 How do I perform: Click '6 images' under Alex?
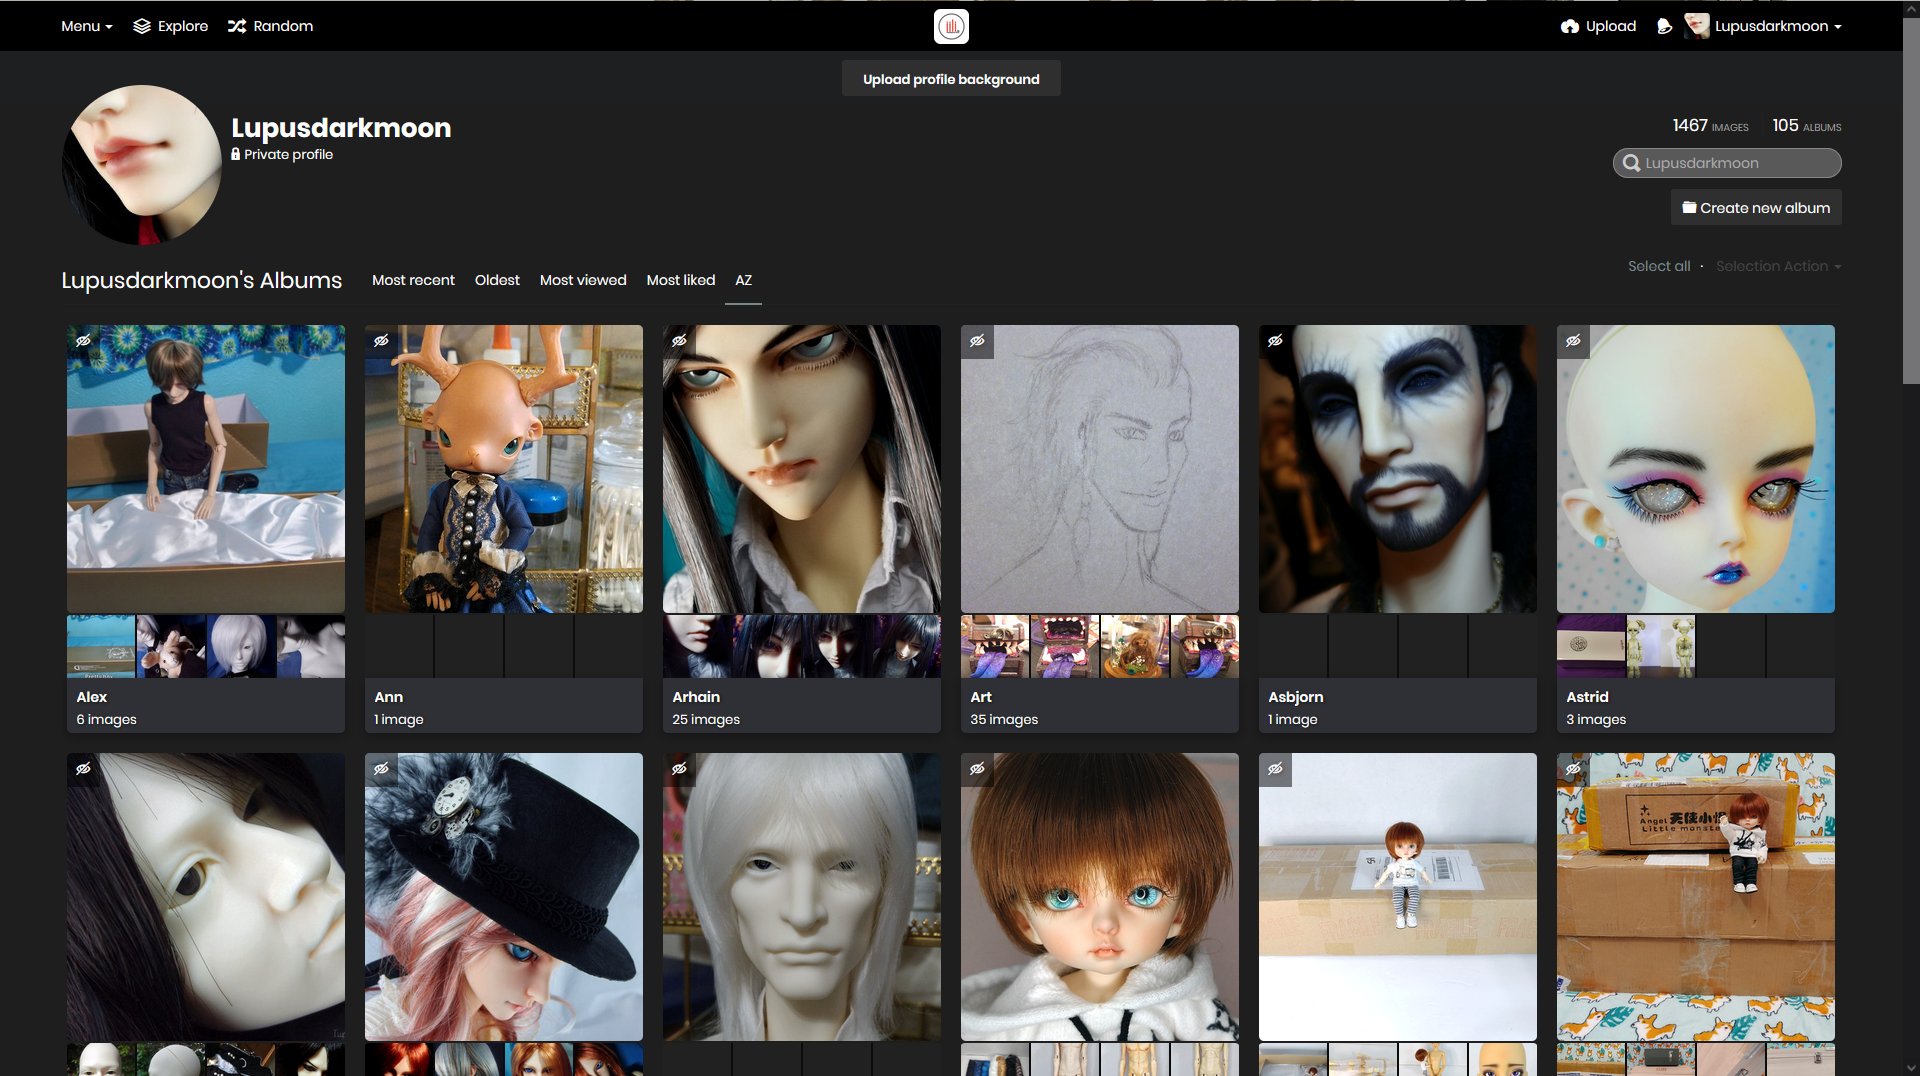point(106,719)
